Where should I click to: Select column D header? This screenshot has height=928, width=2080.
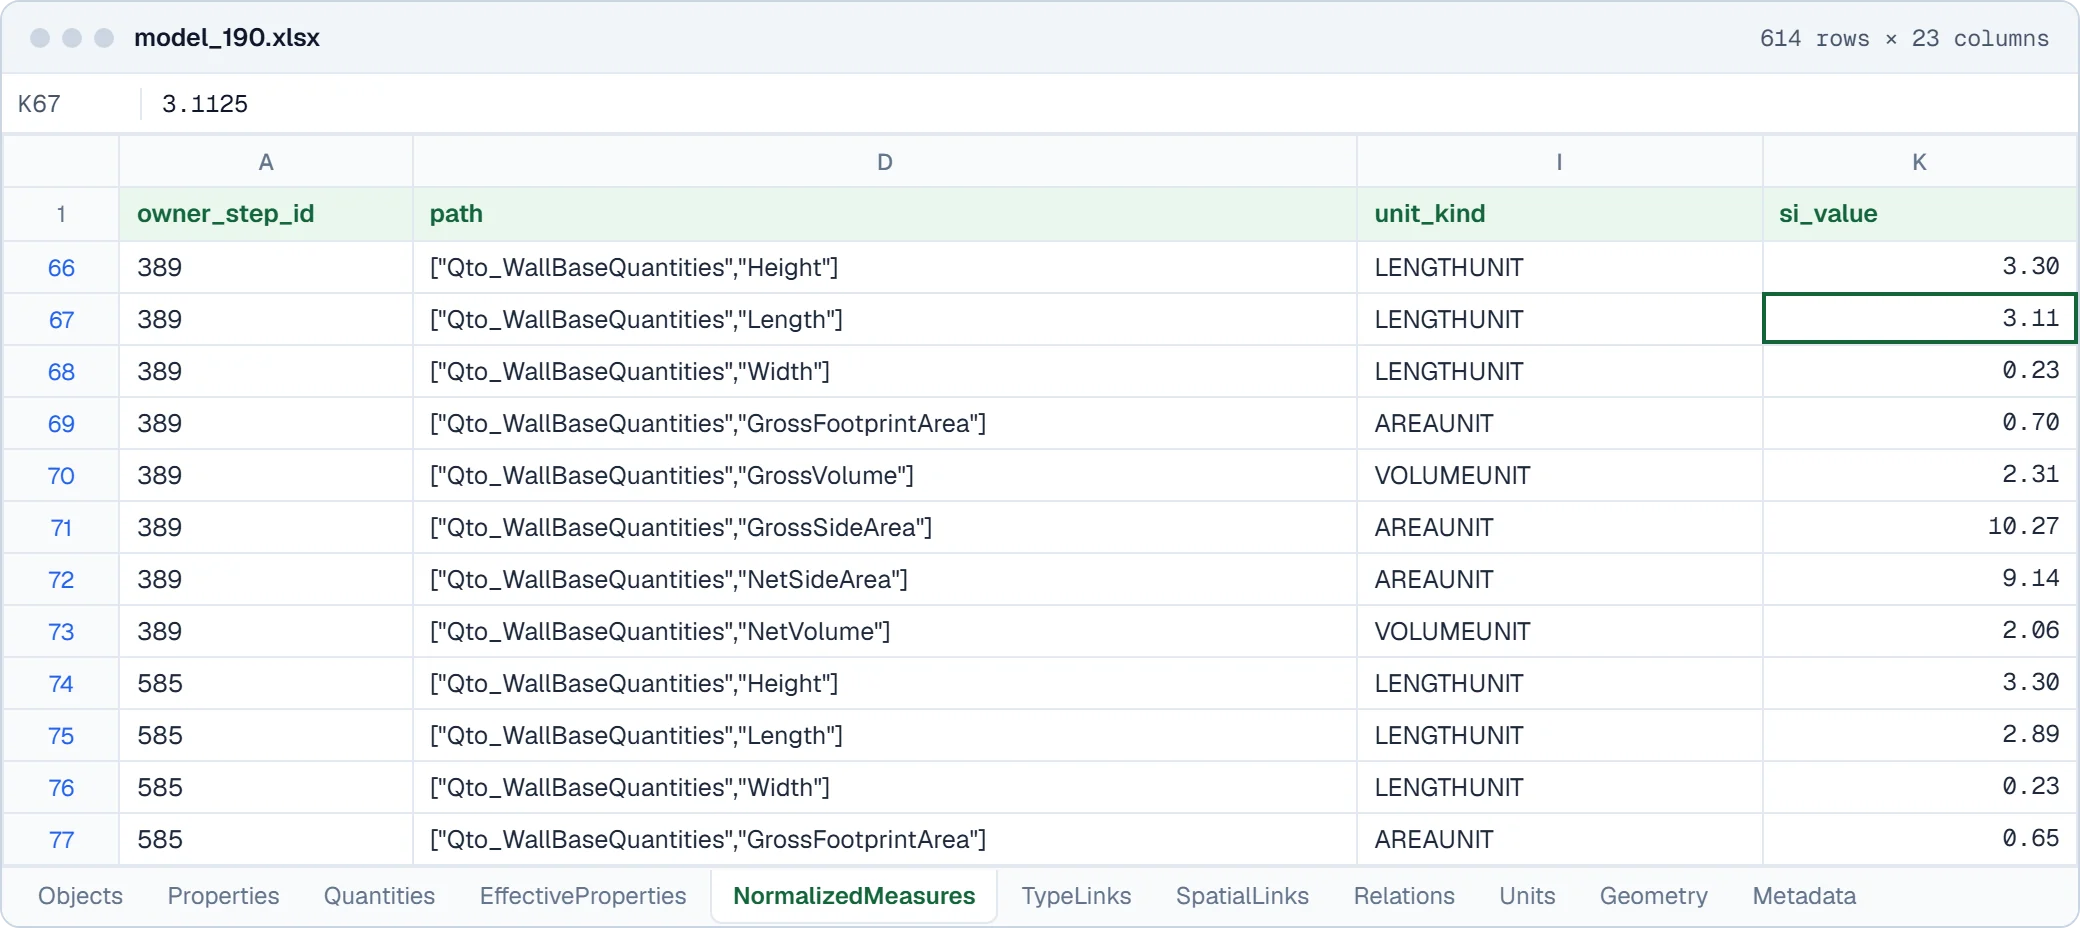(885, 162)
